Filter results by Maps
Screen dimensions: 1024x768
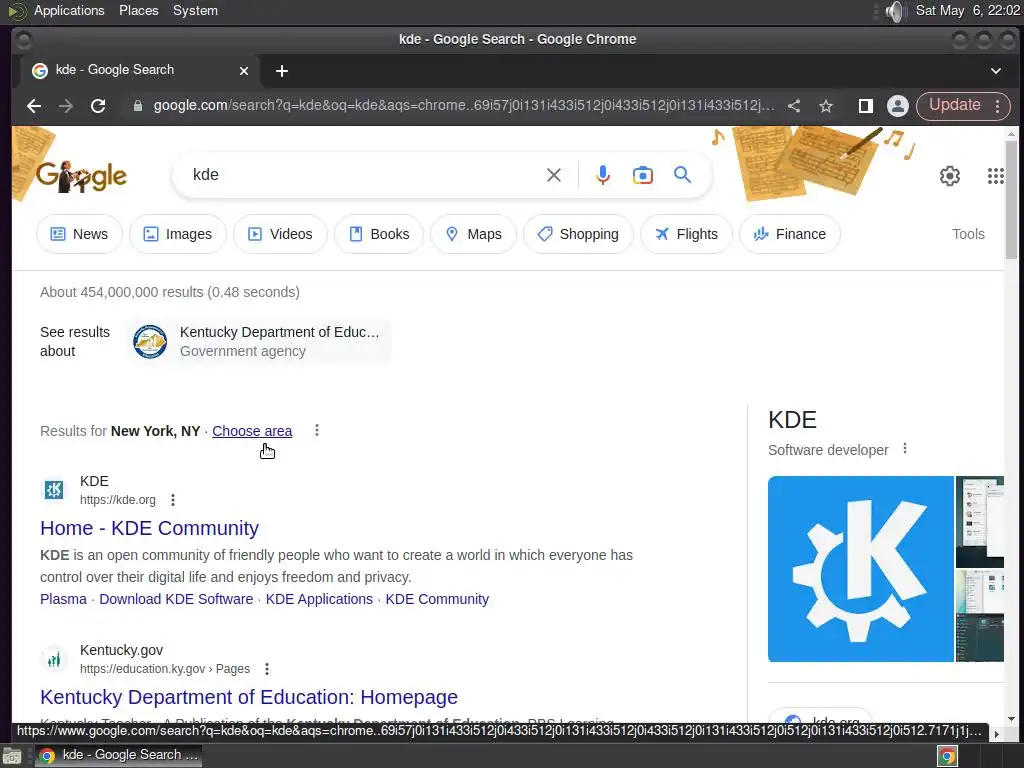click(x=473, y=234)
